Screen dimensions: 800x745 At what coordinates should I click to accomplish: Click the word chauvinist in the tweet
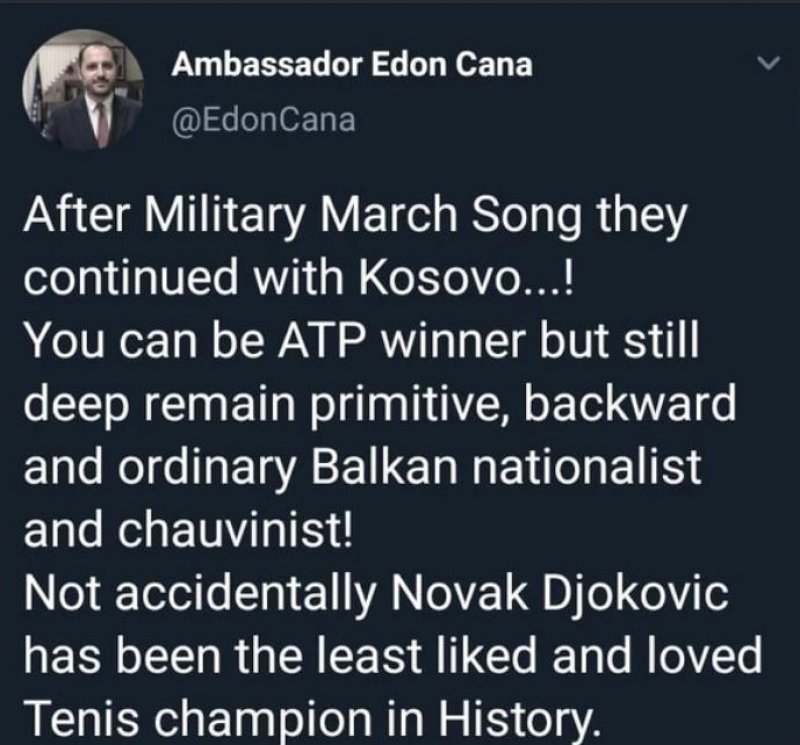click(236, 530)
